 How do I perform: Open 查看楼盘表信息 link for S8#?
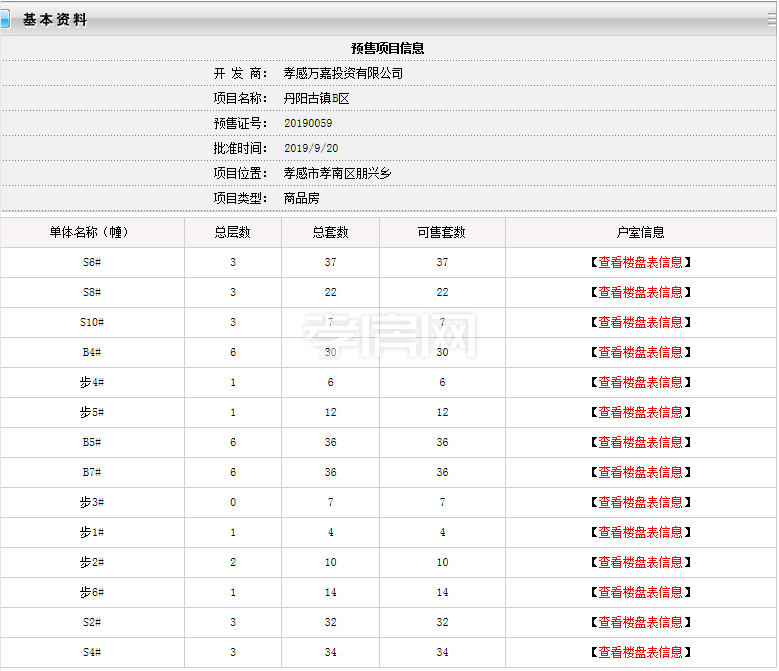tap(640, 292)
